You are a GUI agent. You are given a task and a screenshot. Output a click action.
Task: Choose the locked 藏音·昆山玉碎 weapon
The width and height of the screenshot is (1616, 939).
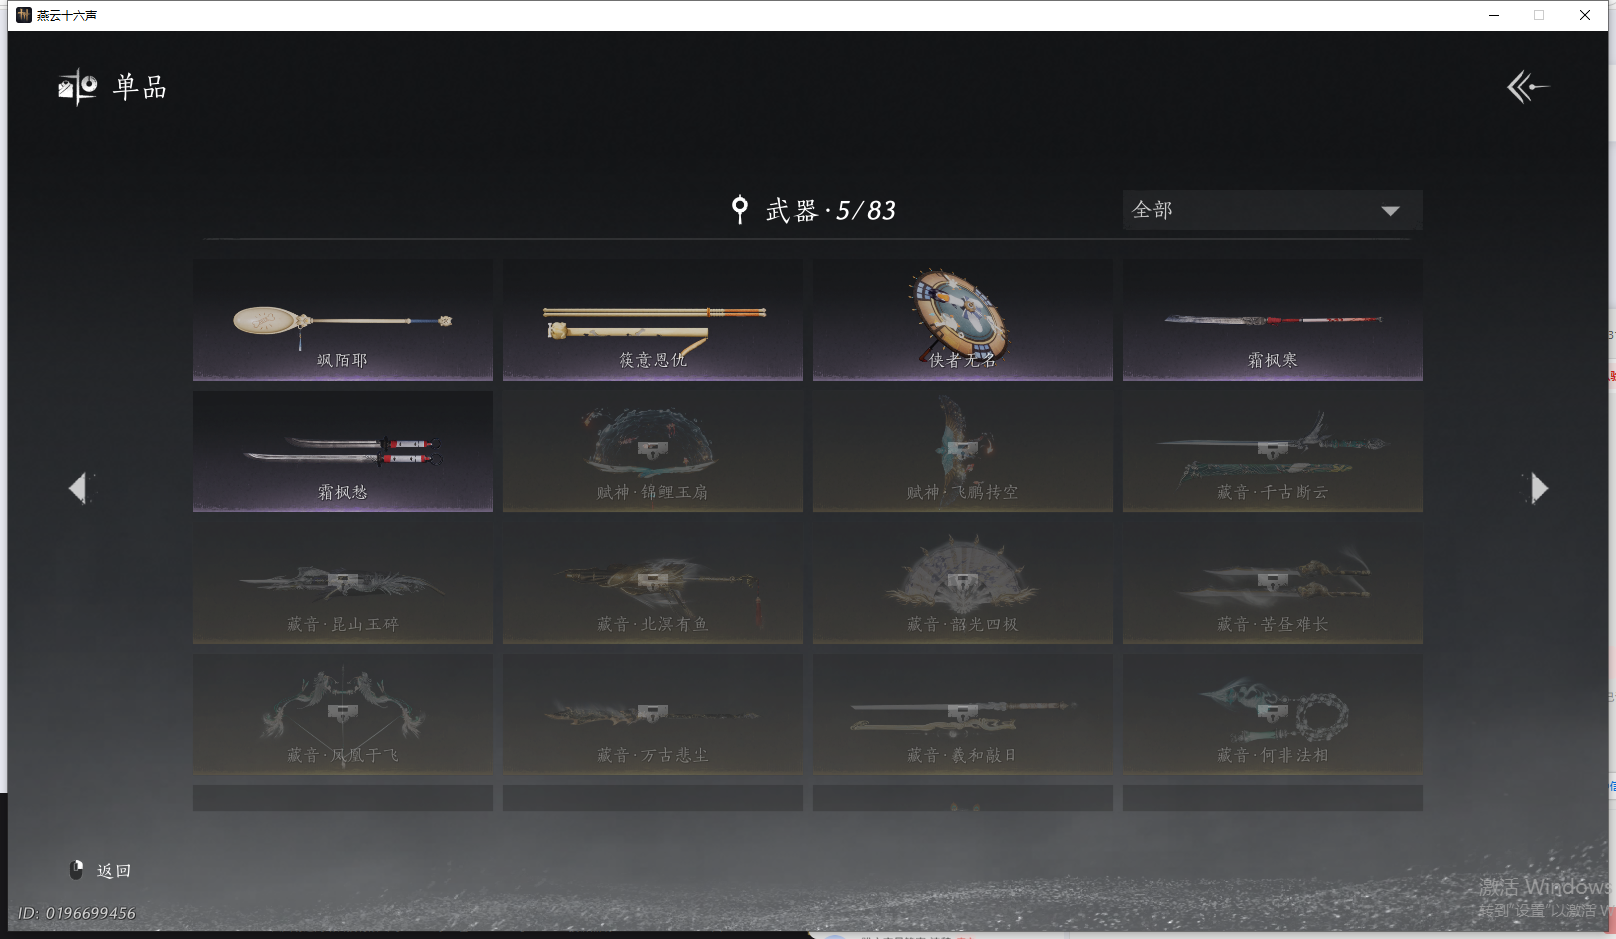(x=343, y=583)
